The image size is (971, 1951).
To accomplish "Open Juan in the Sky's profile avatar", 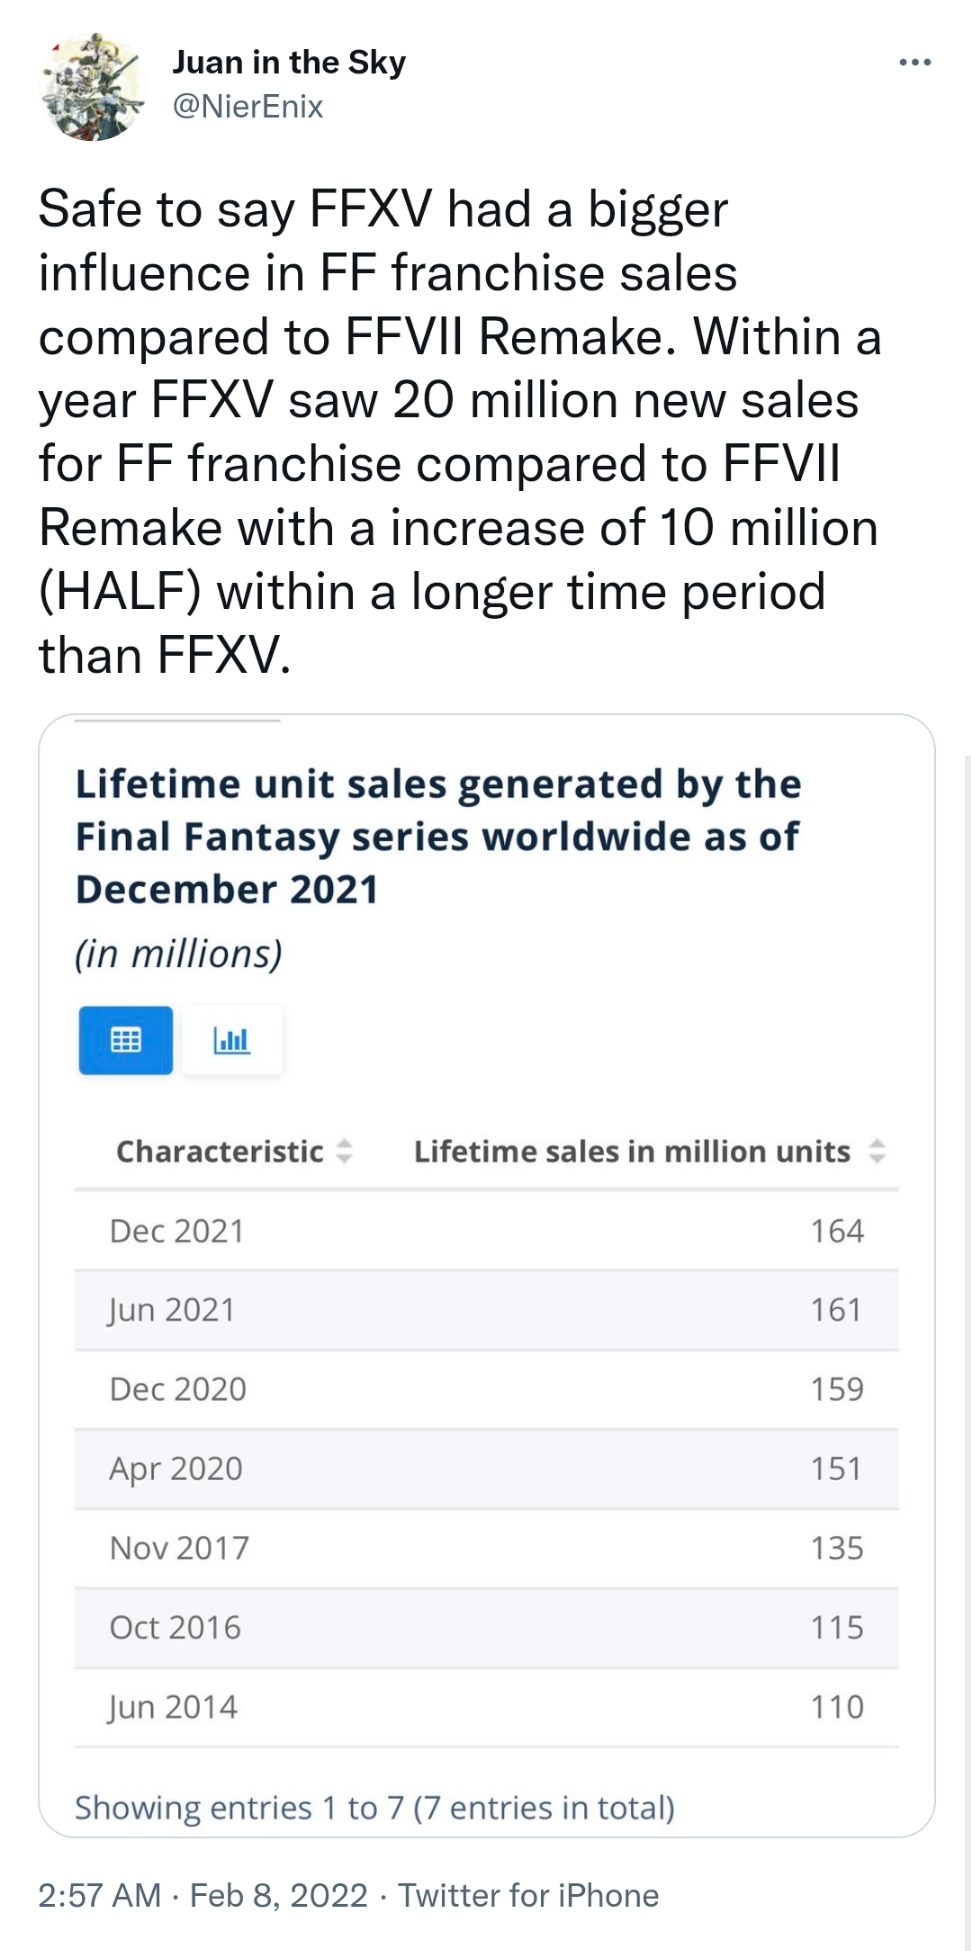I will (92, 85).
